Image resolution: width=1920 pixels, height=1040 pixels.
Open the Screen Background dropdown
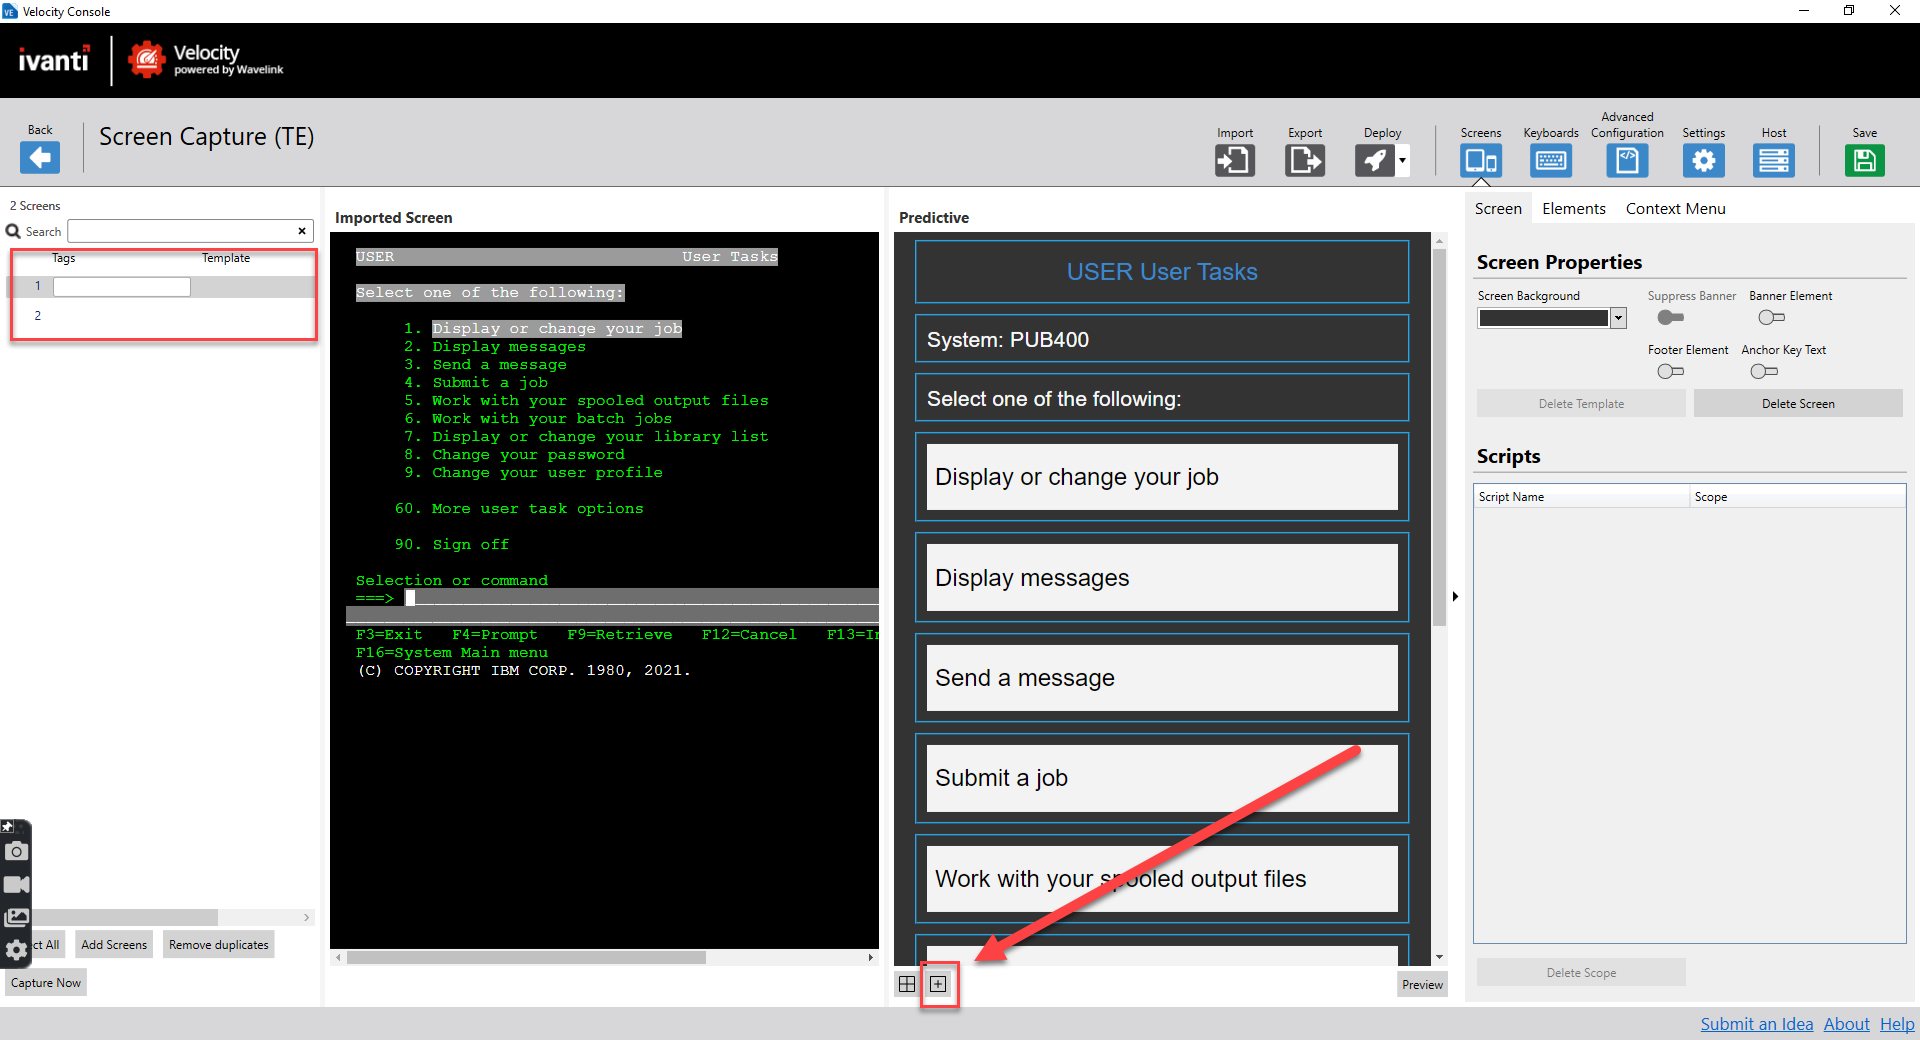point(1619,318)
